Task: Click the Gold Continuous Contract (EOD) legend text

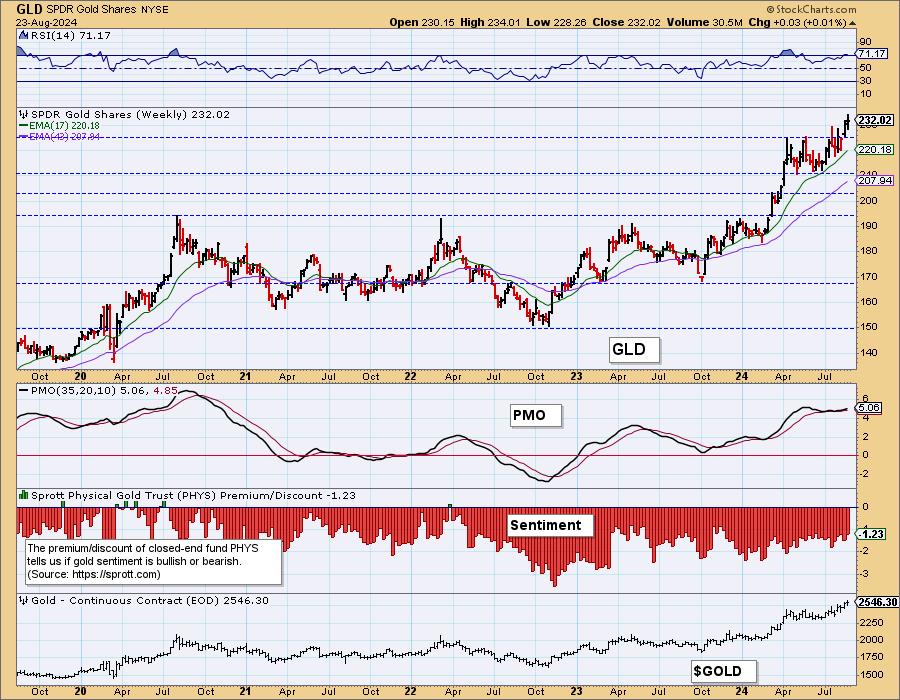Action: point(149,600)
